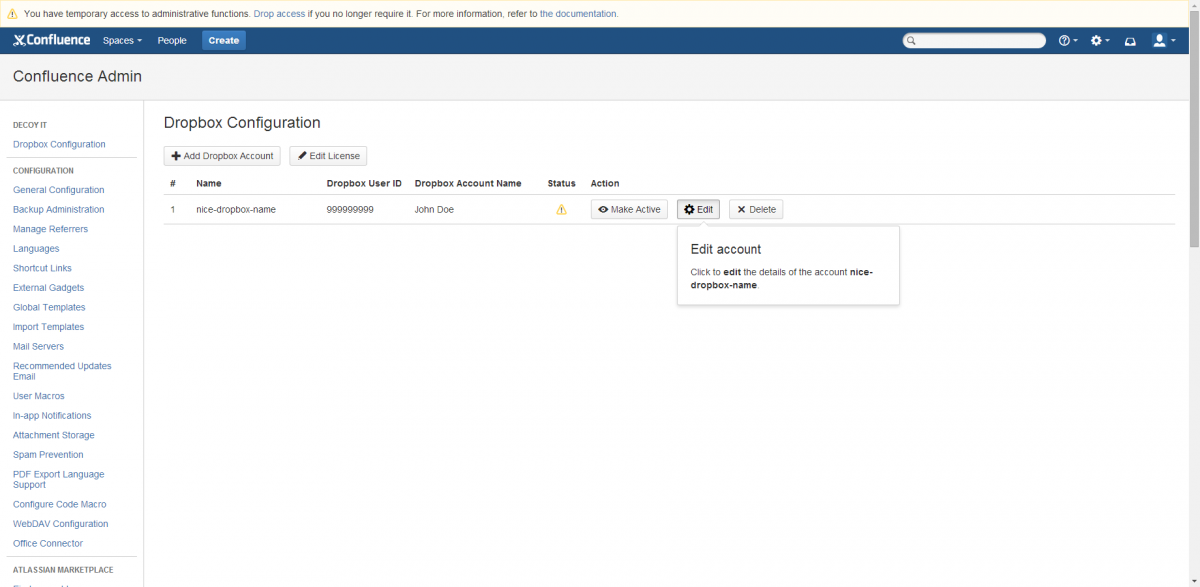Delete the nice-dropbox-name account
This screenshot has height=587, width=1200.
tap(756, 210)
